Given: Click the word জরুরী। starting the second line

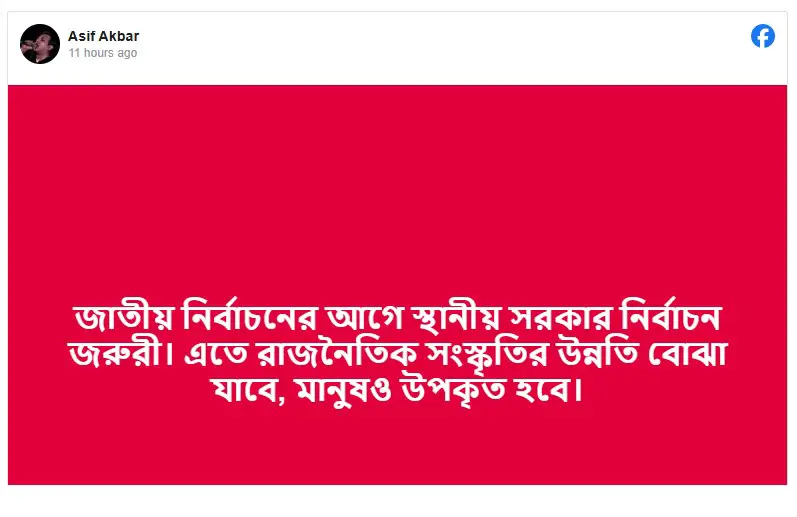Looking at the screenshot, I should tap(120, 354).
